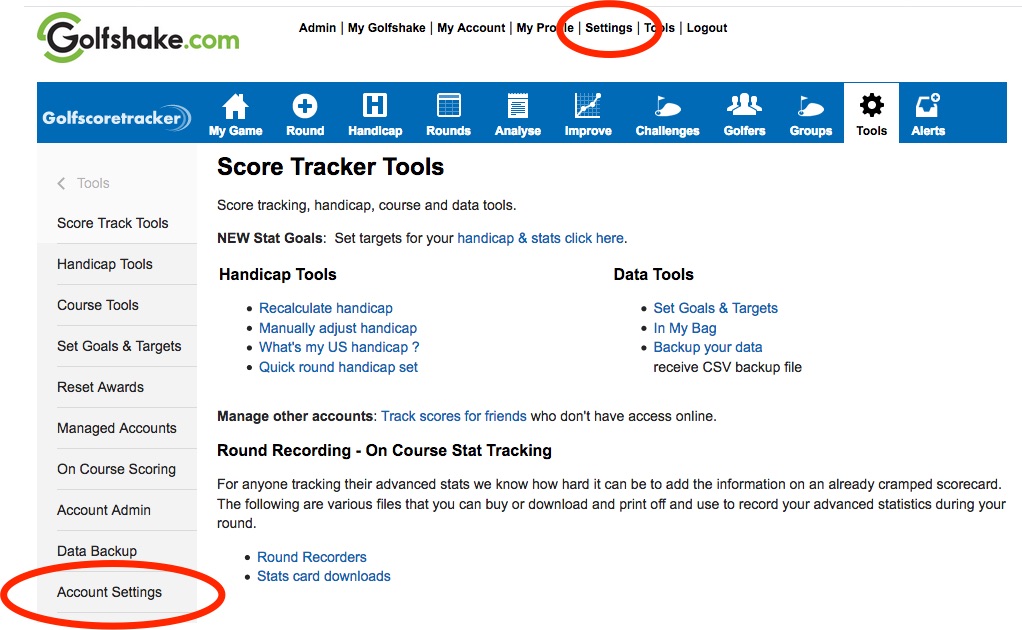Open the Golfers people icon

pyautogui.click(x=744, y=104)
